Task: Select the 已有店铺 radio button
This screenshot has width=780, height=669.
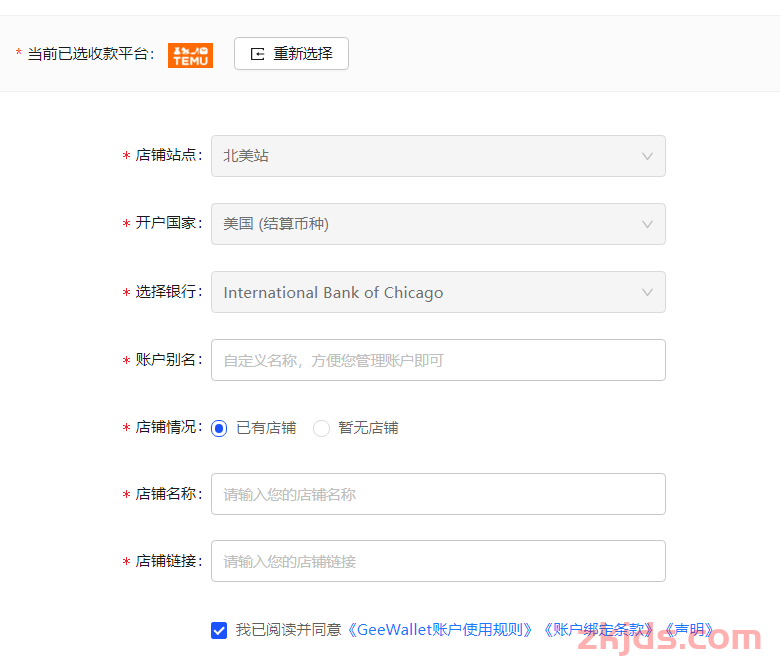Action: pyautogui.click(x=219, y=428)
